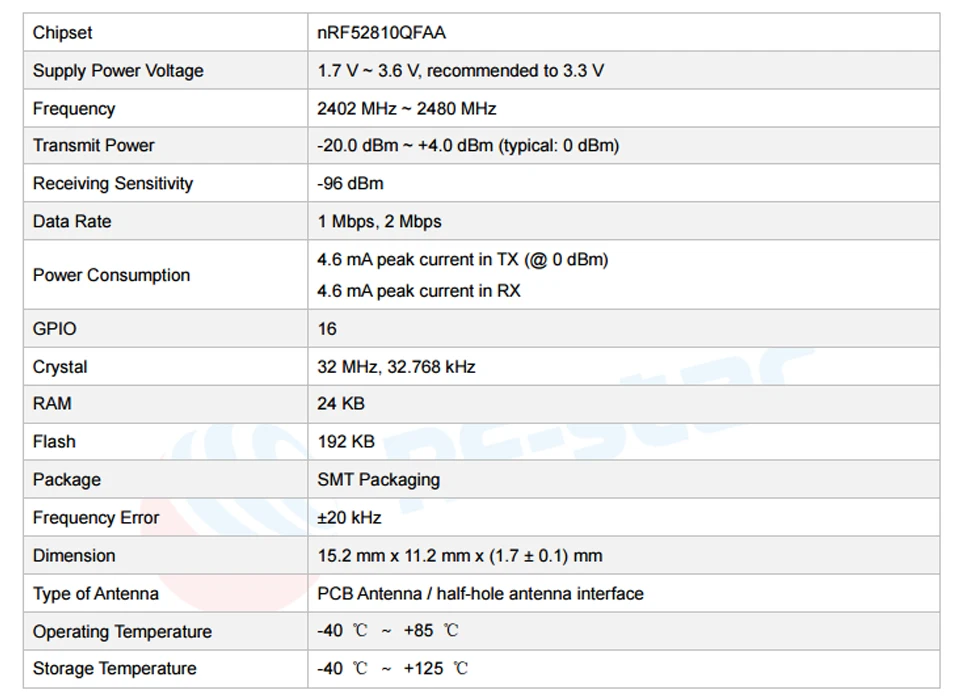
Task: Click the Chipset label cell
Action: [x=165, y=32]
